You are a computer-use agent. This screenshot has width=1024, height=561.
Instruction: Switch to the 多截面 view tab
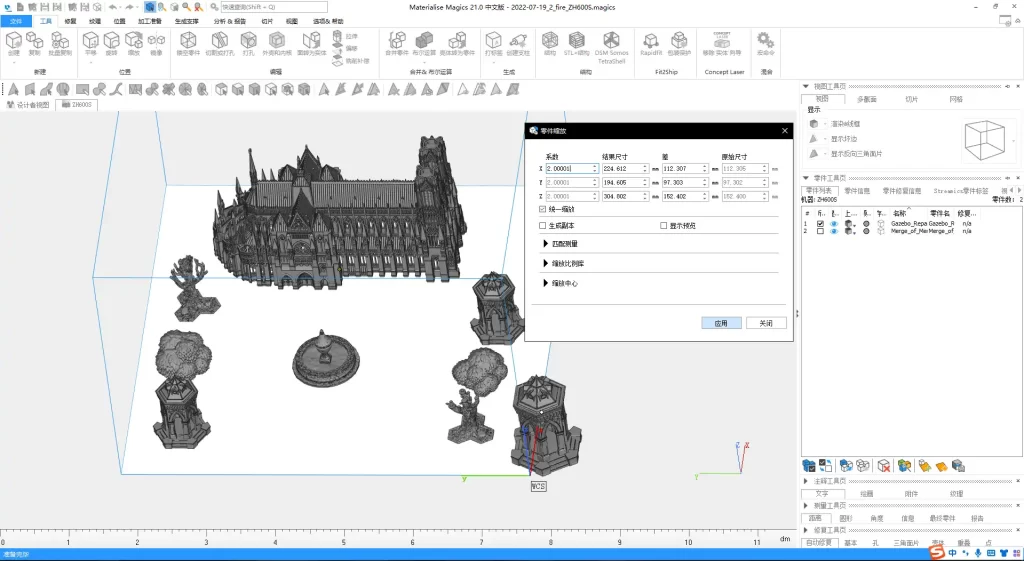tap(866, 99)
